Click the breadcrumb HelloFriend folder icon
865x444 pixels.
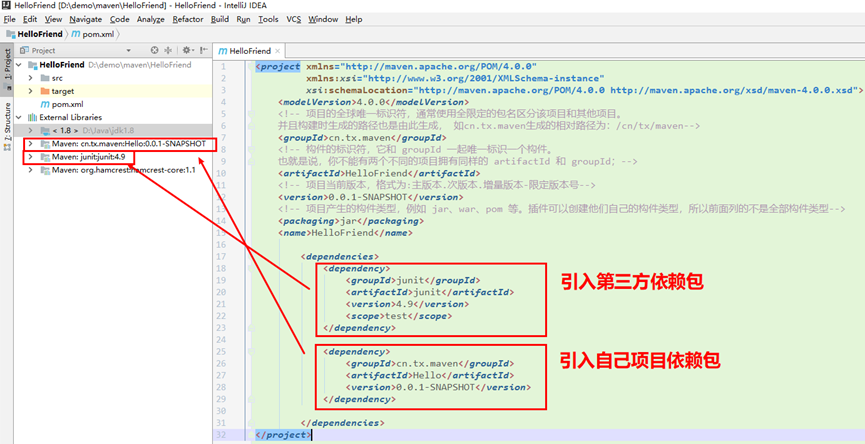pyautogui.click(x=10, y=34)
